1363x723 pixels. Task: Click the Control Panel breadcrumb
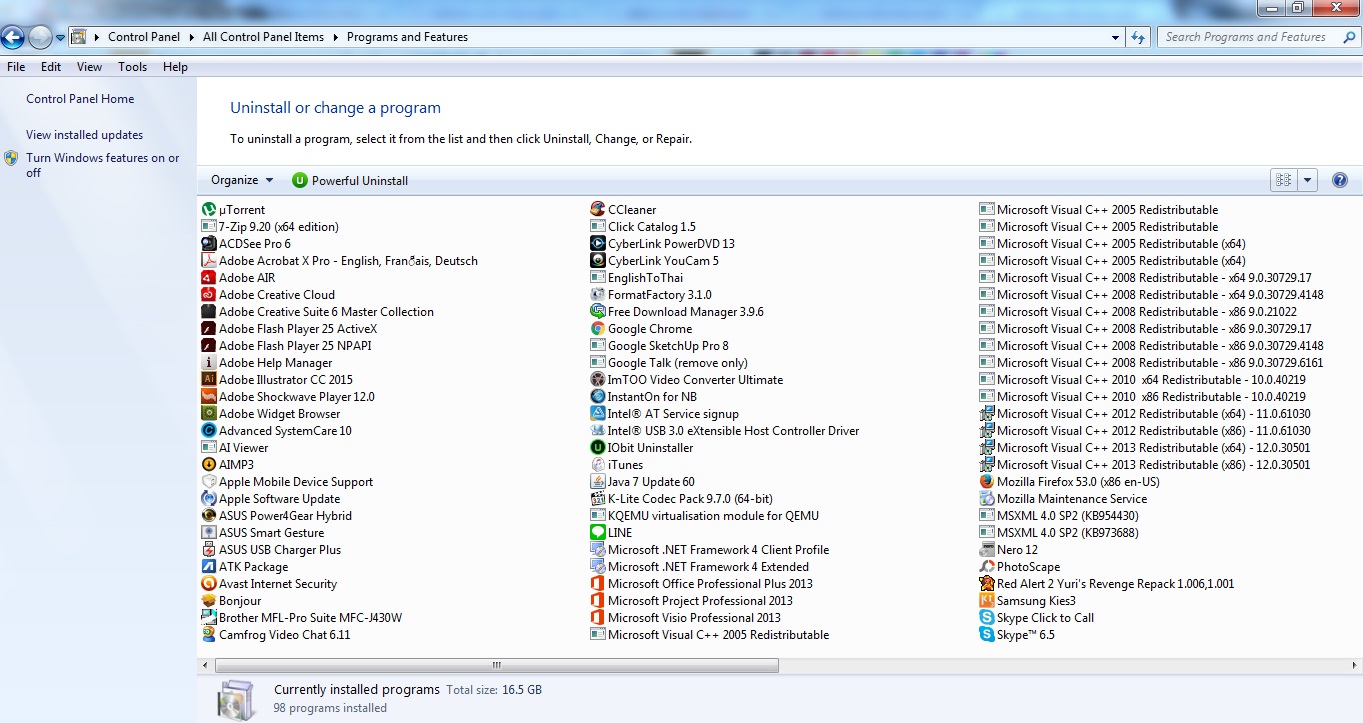[x=144, y=37]
